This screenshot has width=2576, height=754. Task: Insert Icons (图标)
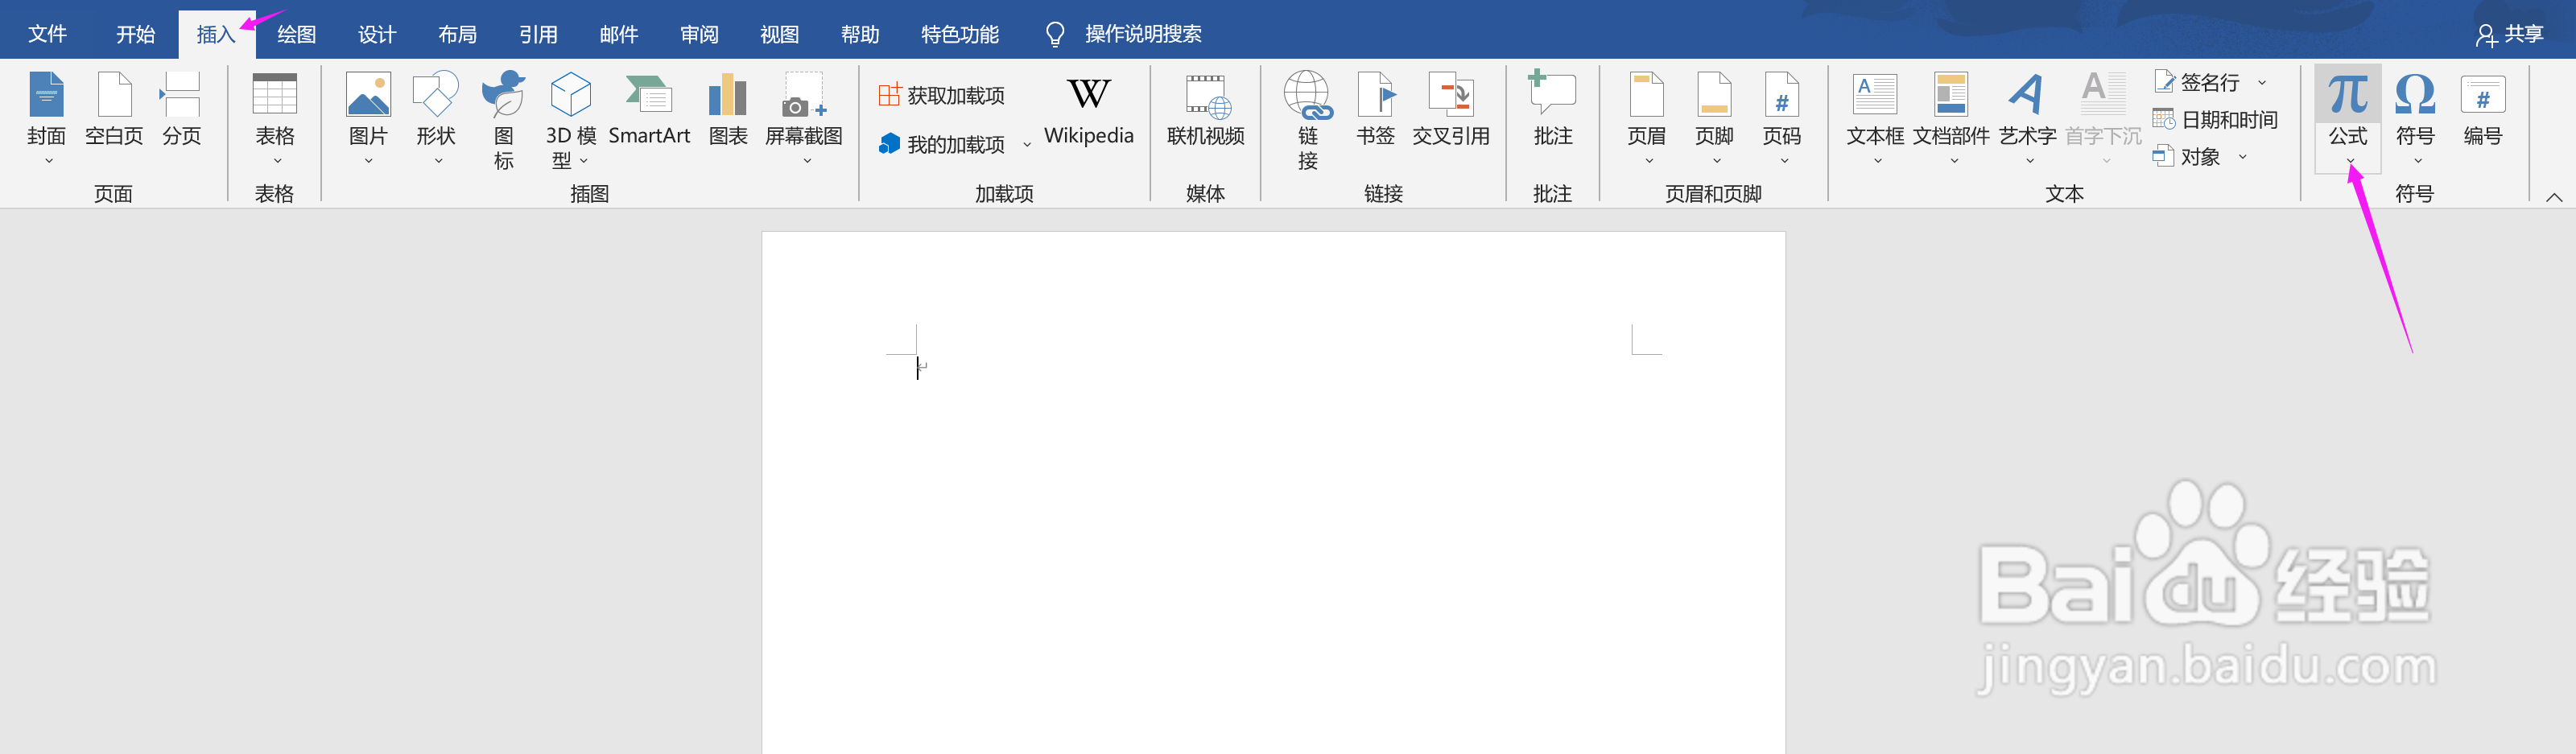(x=503, y=120)
